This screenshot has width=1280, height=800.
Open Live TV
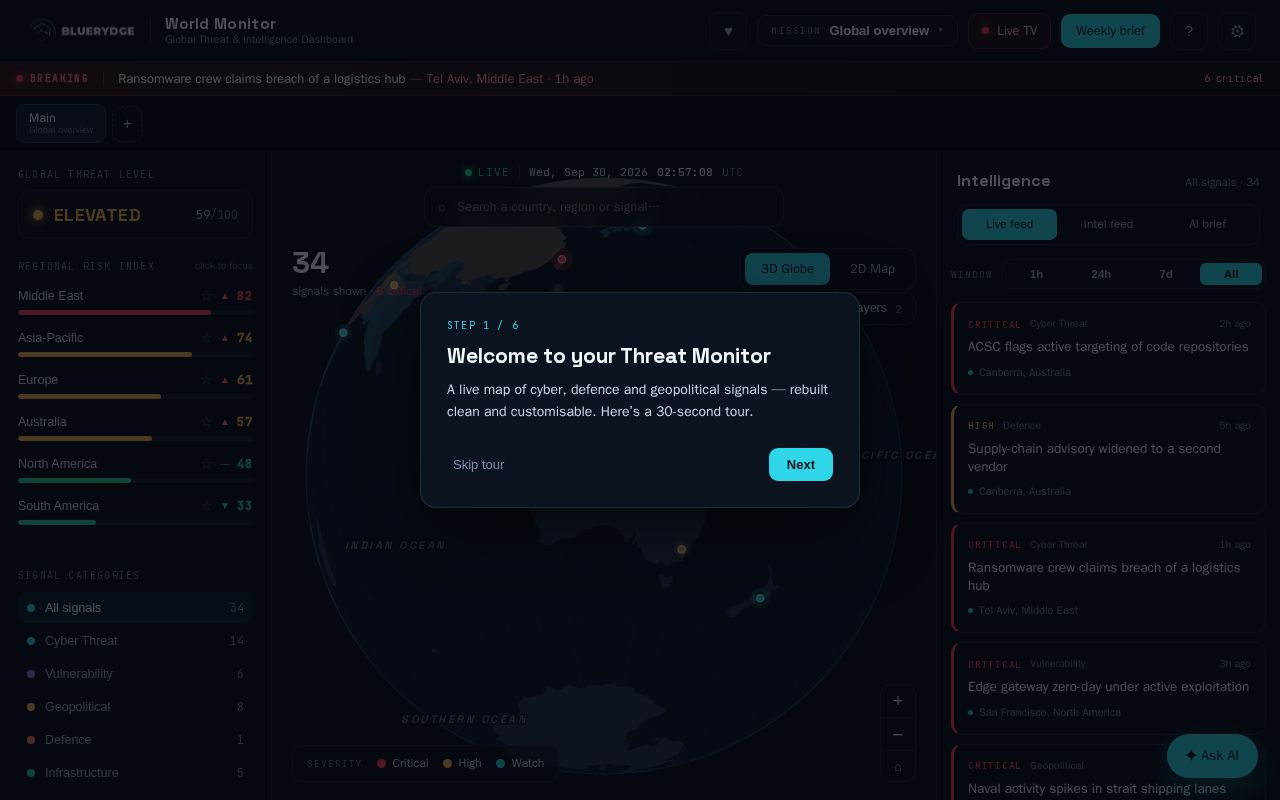coord(1009,31)
